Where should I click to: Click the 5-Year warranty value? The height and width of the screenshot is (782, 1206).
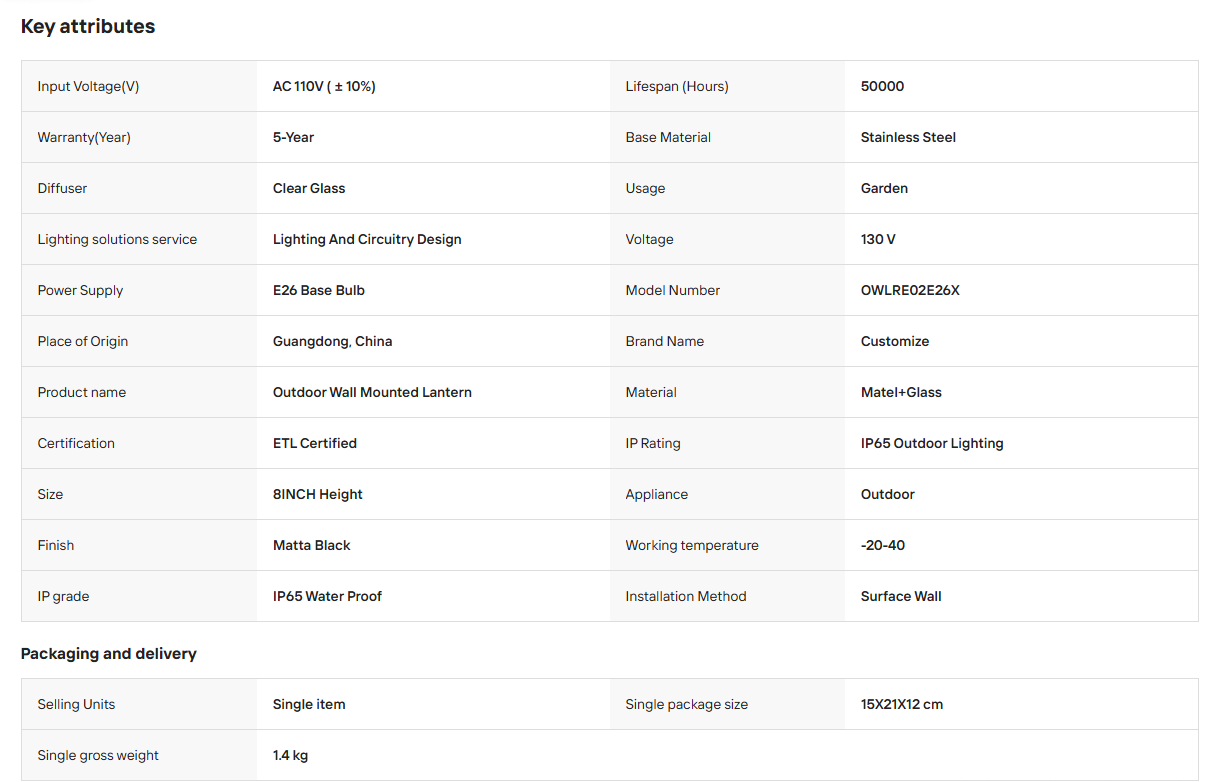tap(293, 137)
